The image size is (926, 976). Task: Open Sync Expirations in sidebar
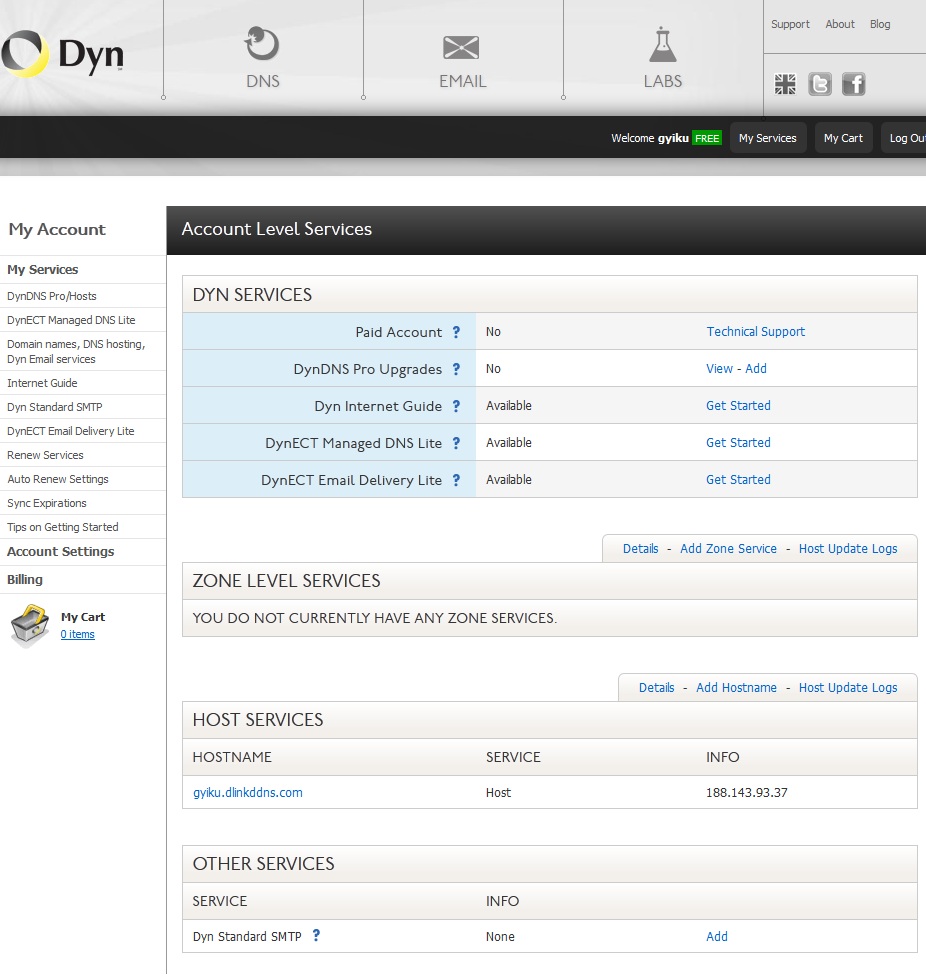[x=47, y=503]
